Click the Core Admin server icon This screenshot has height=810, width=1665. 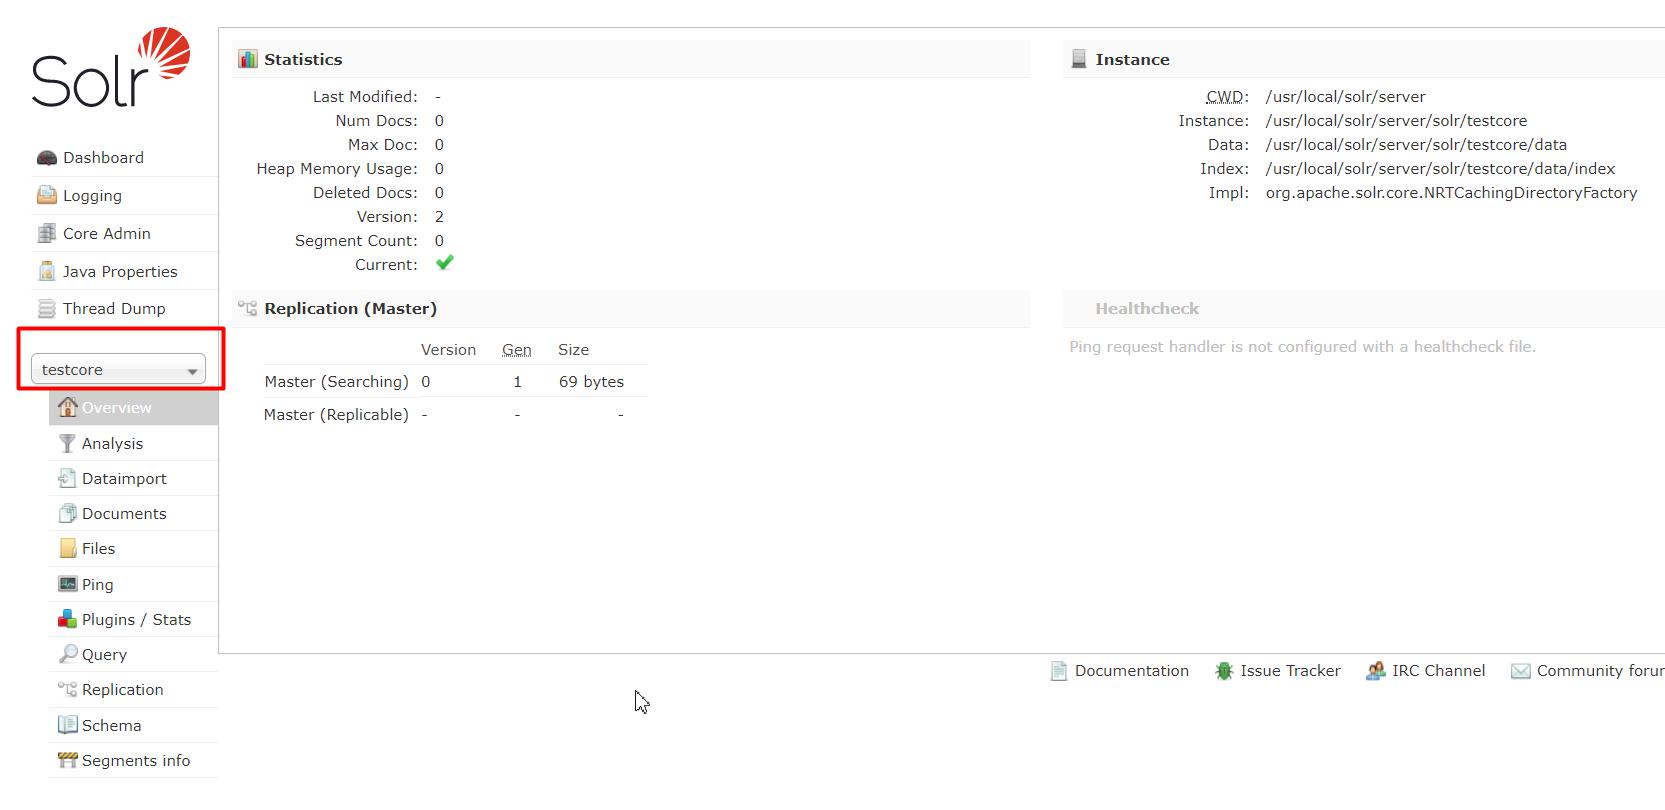coord(47,233)
